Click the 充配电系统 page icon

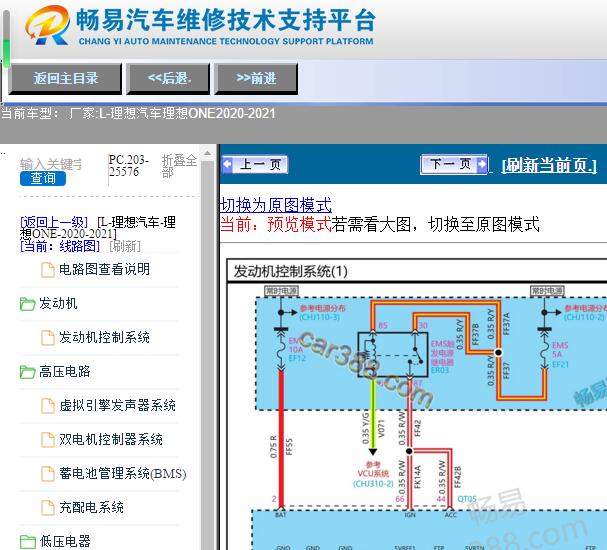[x=48, y=508]
